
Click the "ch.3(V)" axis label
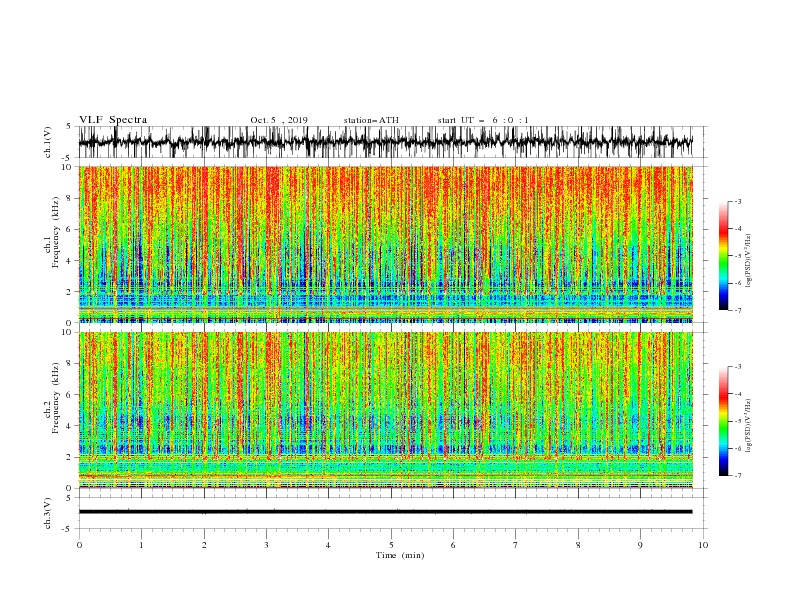pyautogui.click(x=48, y=513)
